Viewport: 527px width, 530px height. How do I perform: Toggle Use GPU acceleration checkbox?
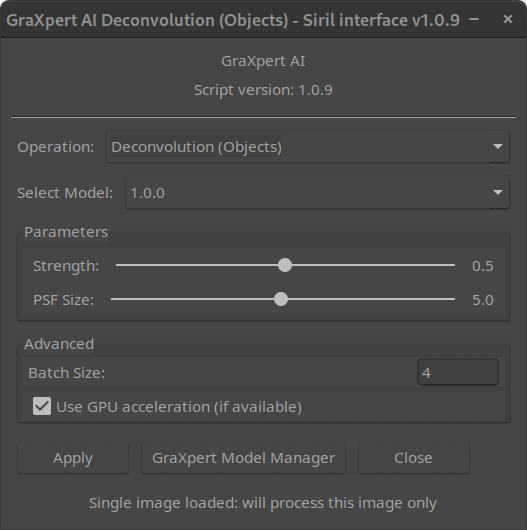click(42, 406)
